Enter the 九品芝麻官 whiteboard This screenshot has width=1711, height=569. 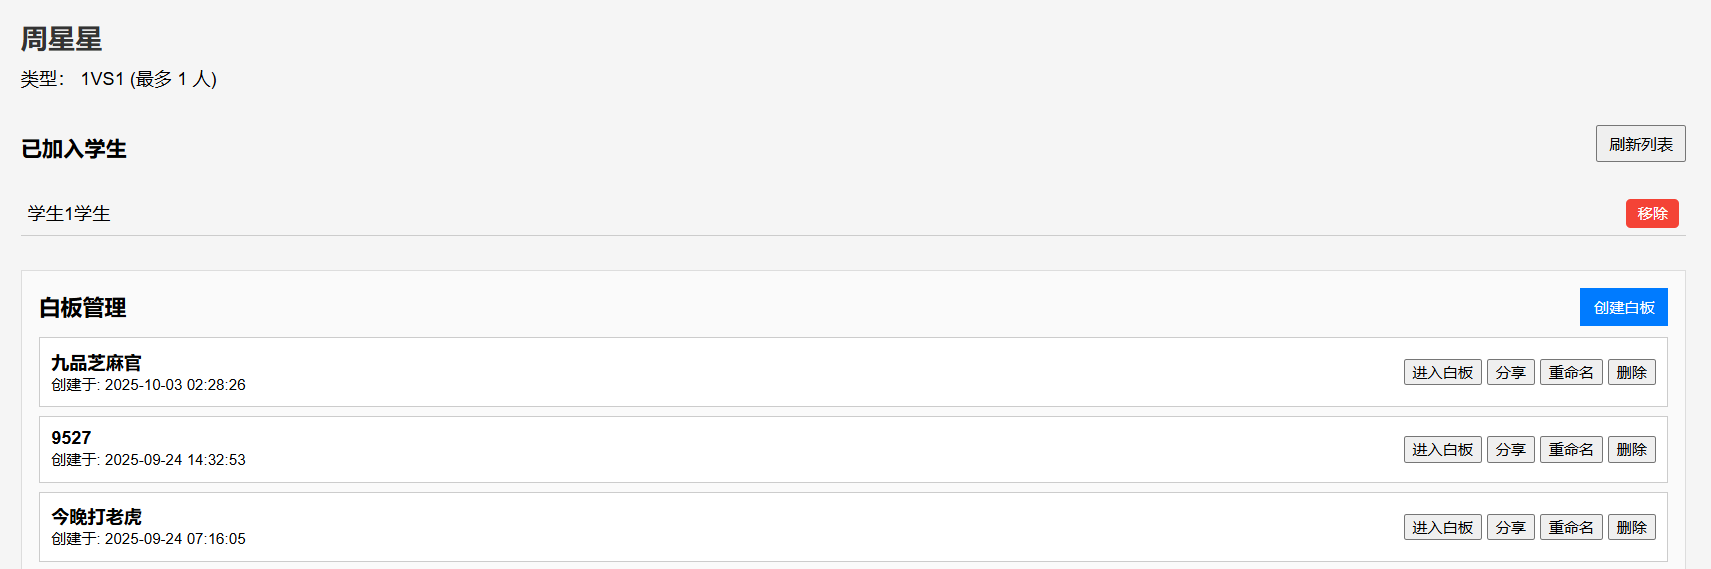click(1442, 372)
